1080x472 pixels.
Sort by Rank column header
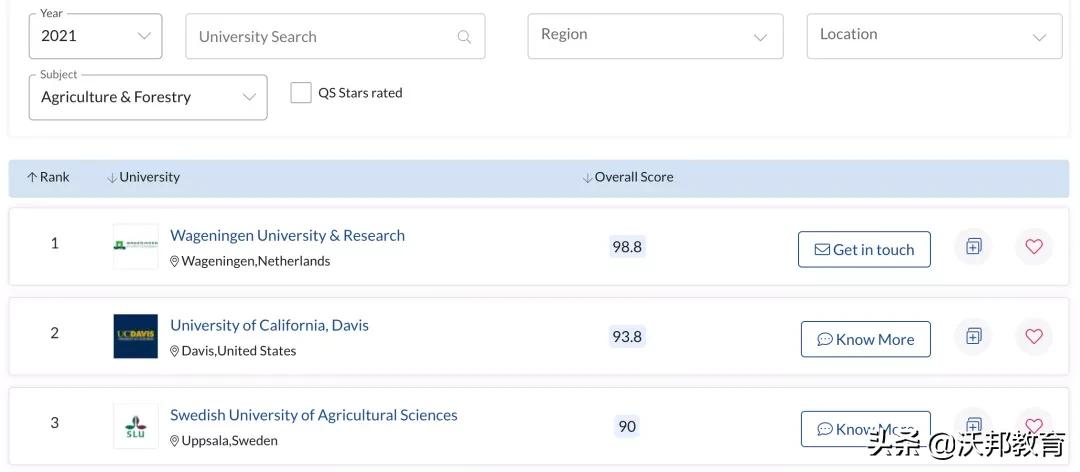tap(48, 177)
